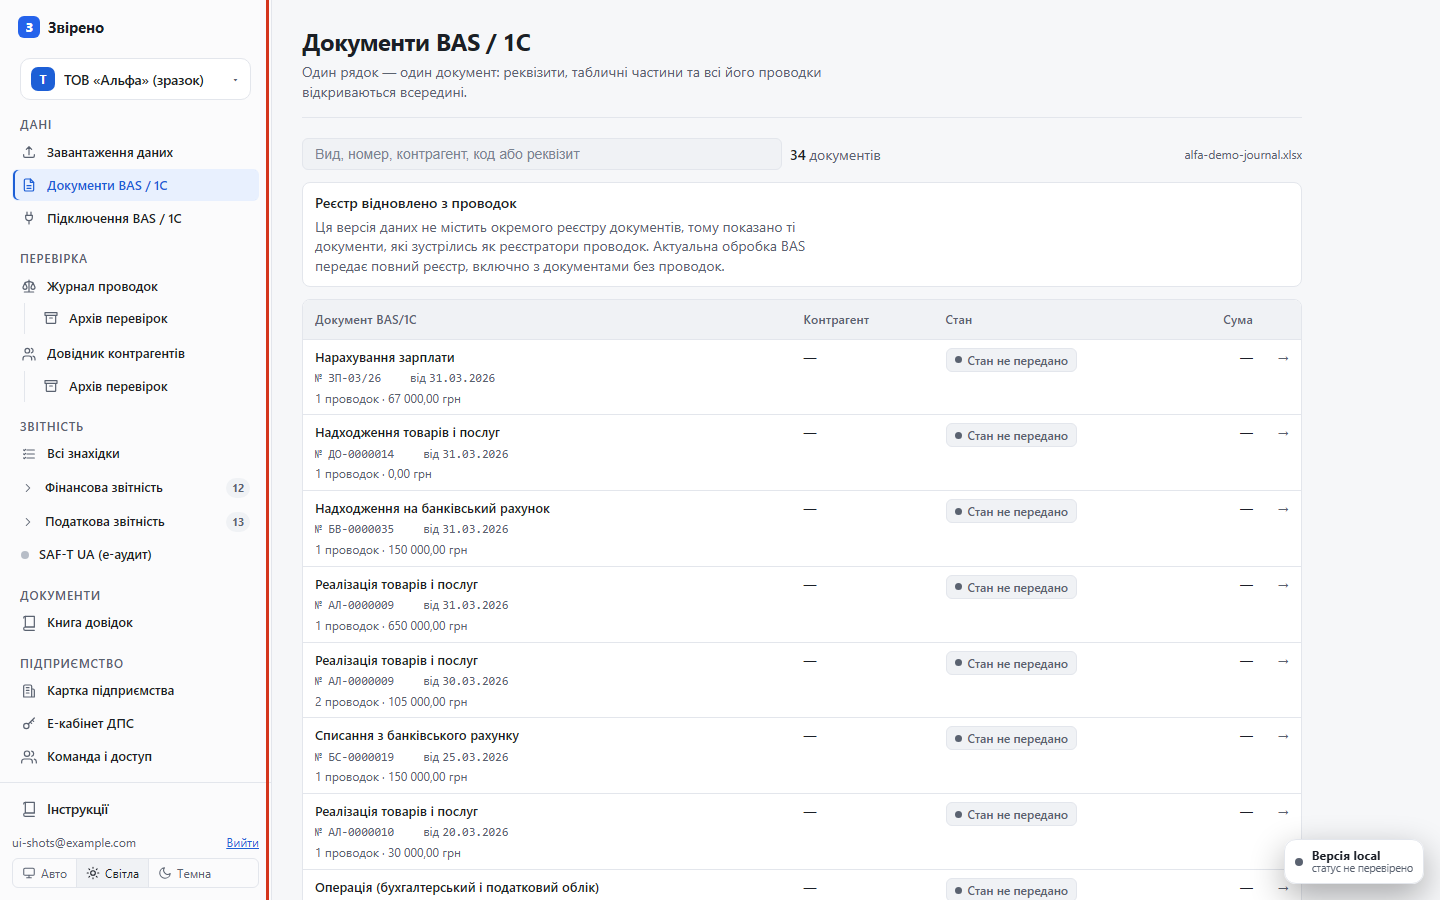Click the people icon beside Довідник контрагентів

tap(29, 354)
